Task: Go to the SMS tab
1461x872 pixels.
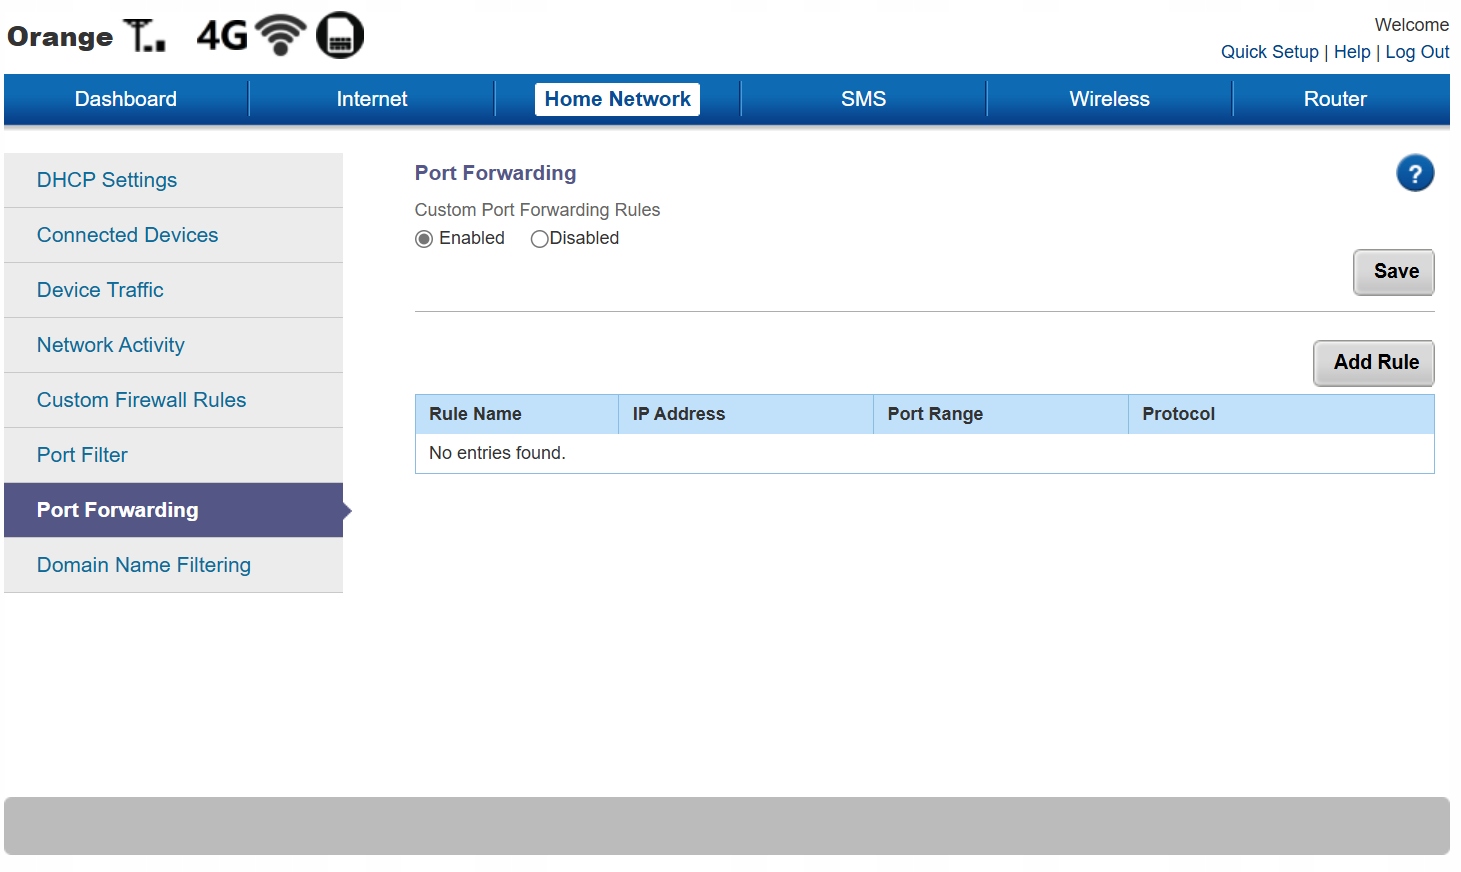Action: pyautogui.click(x=863, y=99)
